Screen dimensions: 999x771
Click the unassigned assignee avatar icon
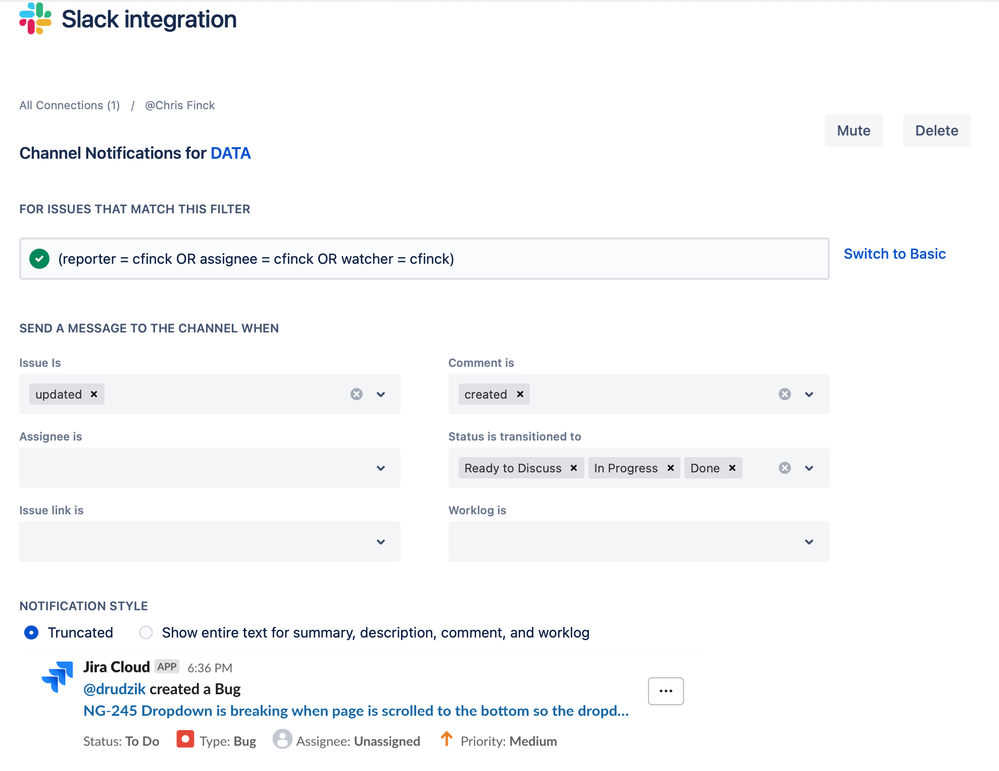(x=282, y=739)
